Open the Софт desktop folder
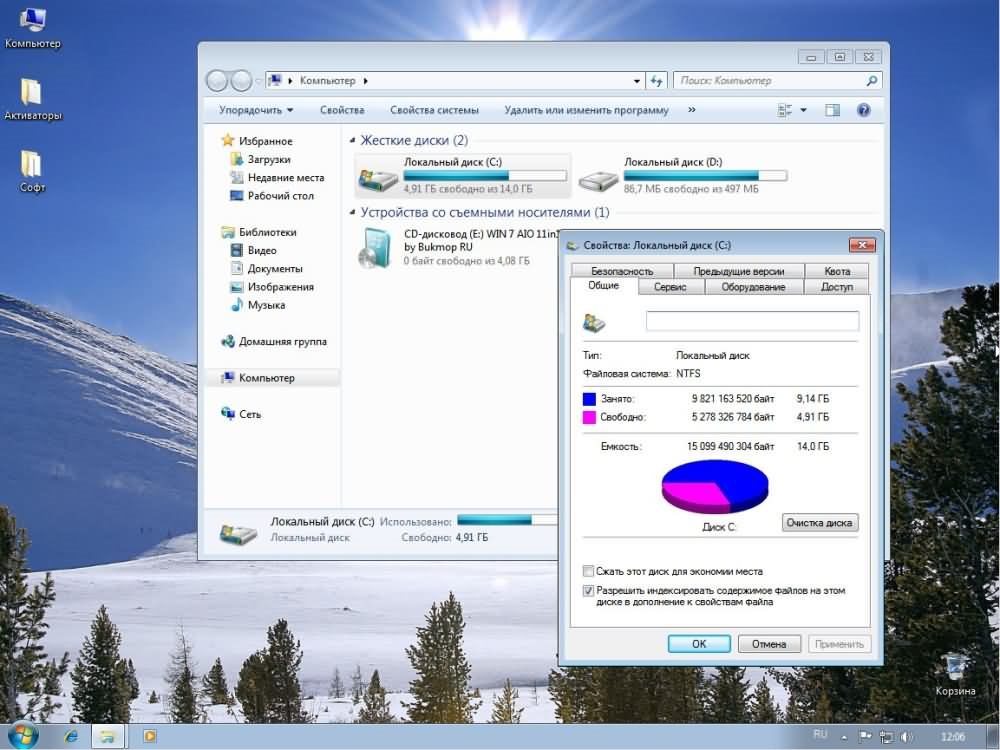This screenshot has width=1000, height=750. pyautogui.click(x=31, y=165)
